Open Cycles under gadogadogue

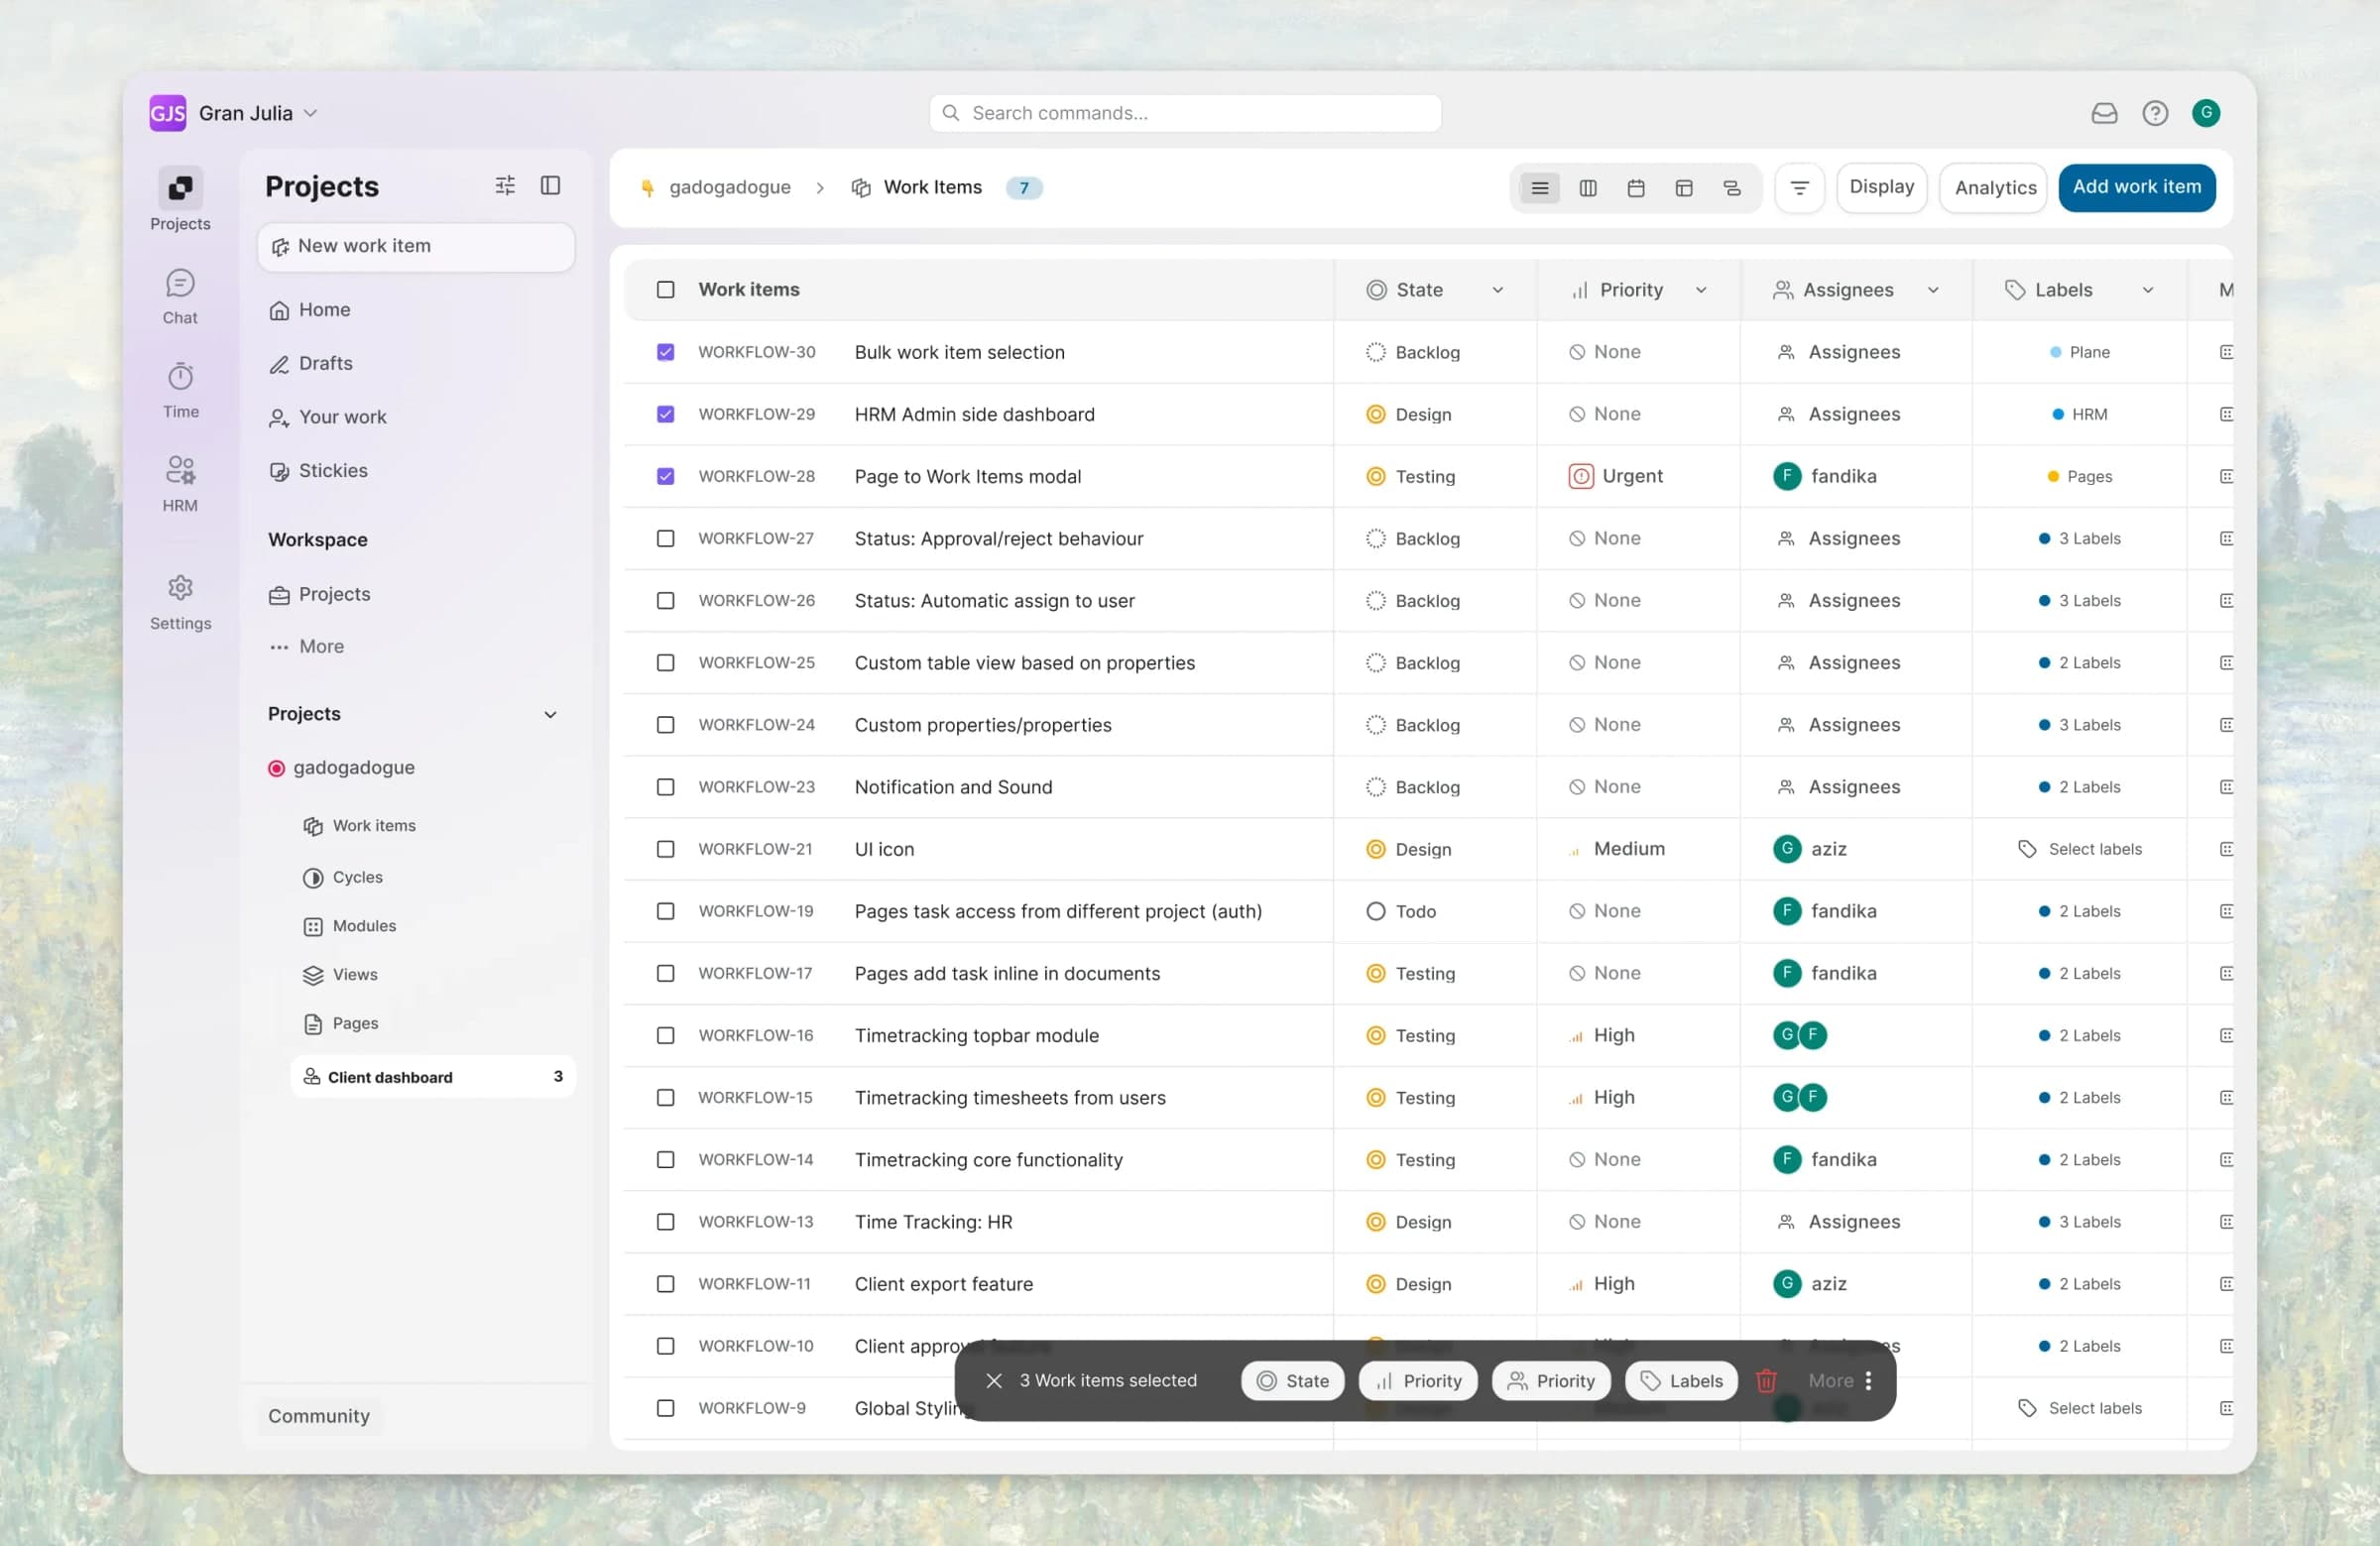(x=342, y=877)
